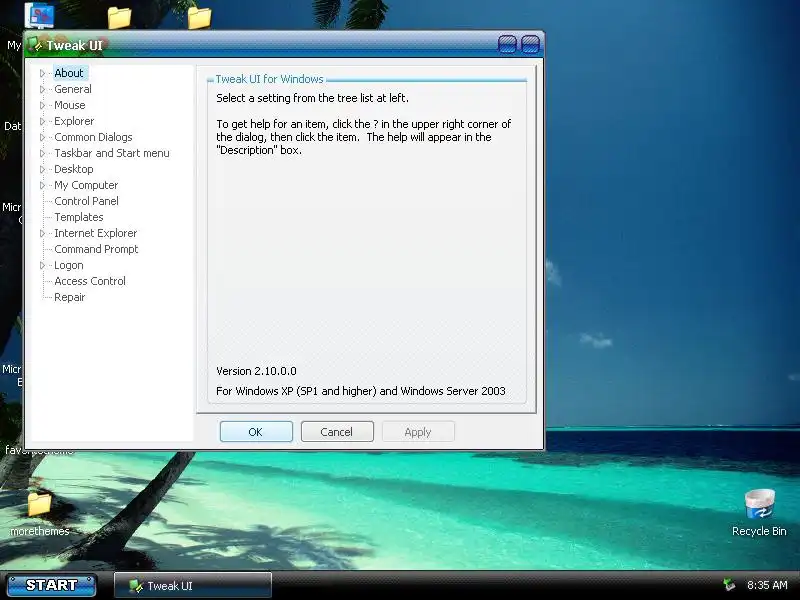Select Logon in the settings tree
The image size is (800, 600).
tap(69, 265)
